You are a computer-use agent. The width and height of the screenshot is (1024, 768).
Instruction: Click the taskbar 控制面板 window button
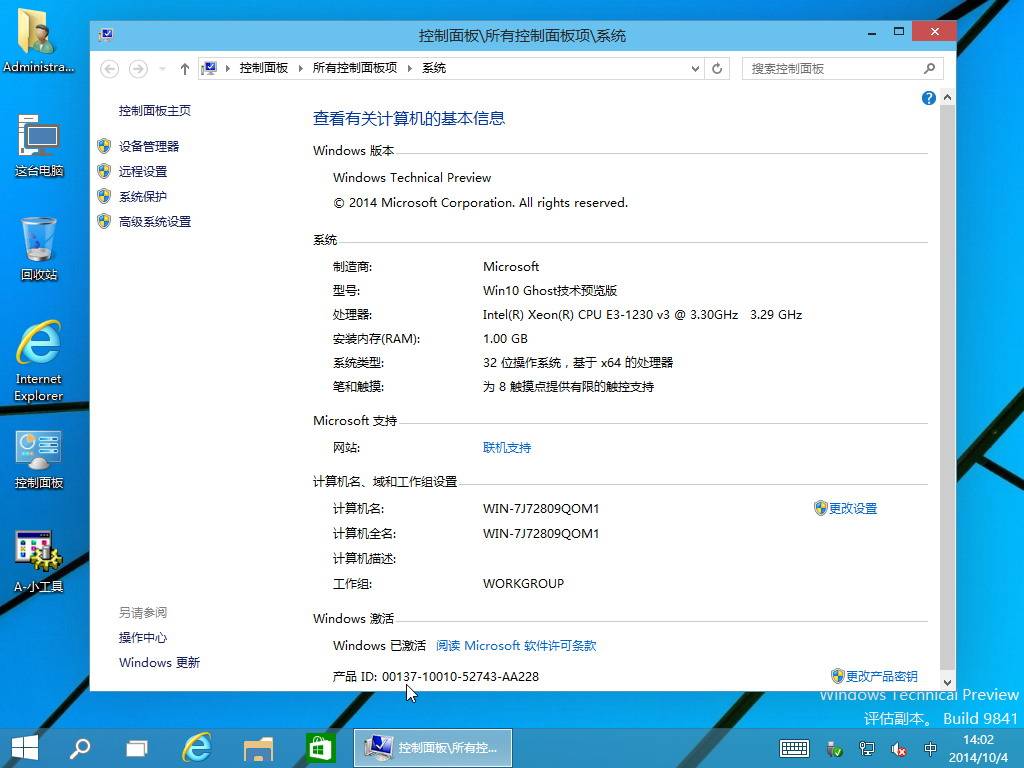coord(433,748)
